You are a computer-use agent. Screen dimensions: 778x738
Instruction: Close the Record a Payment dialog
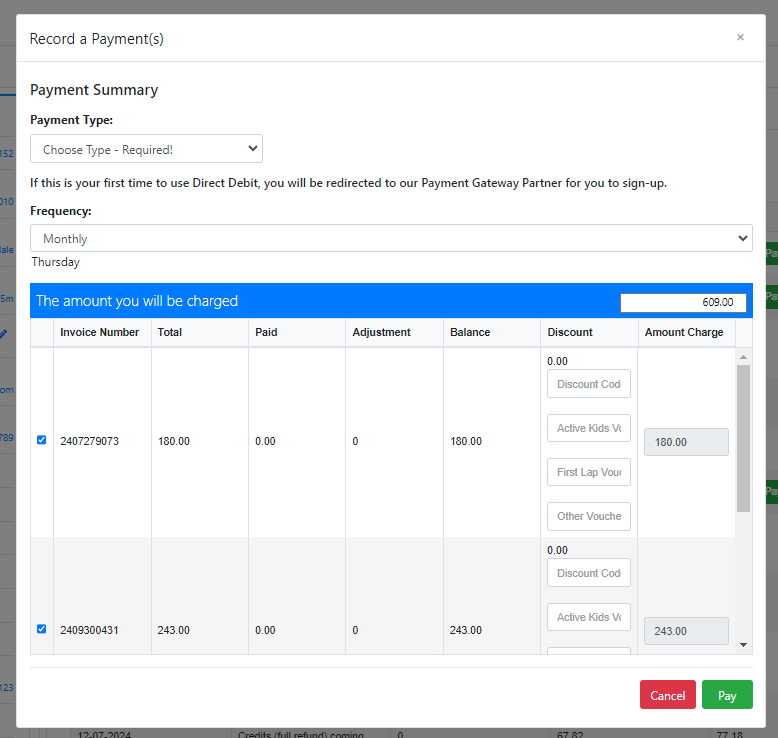pyautogui.click(x=740, y=38)
